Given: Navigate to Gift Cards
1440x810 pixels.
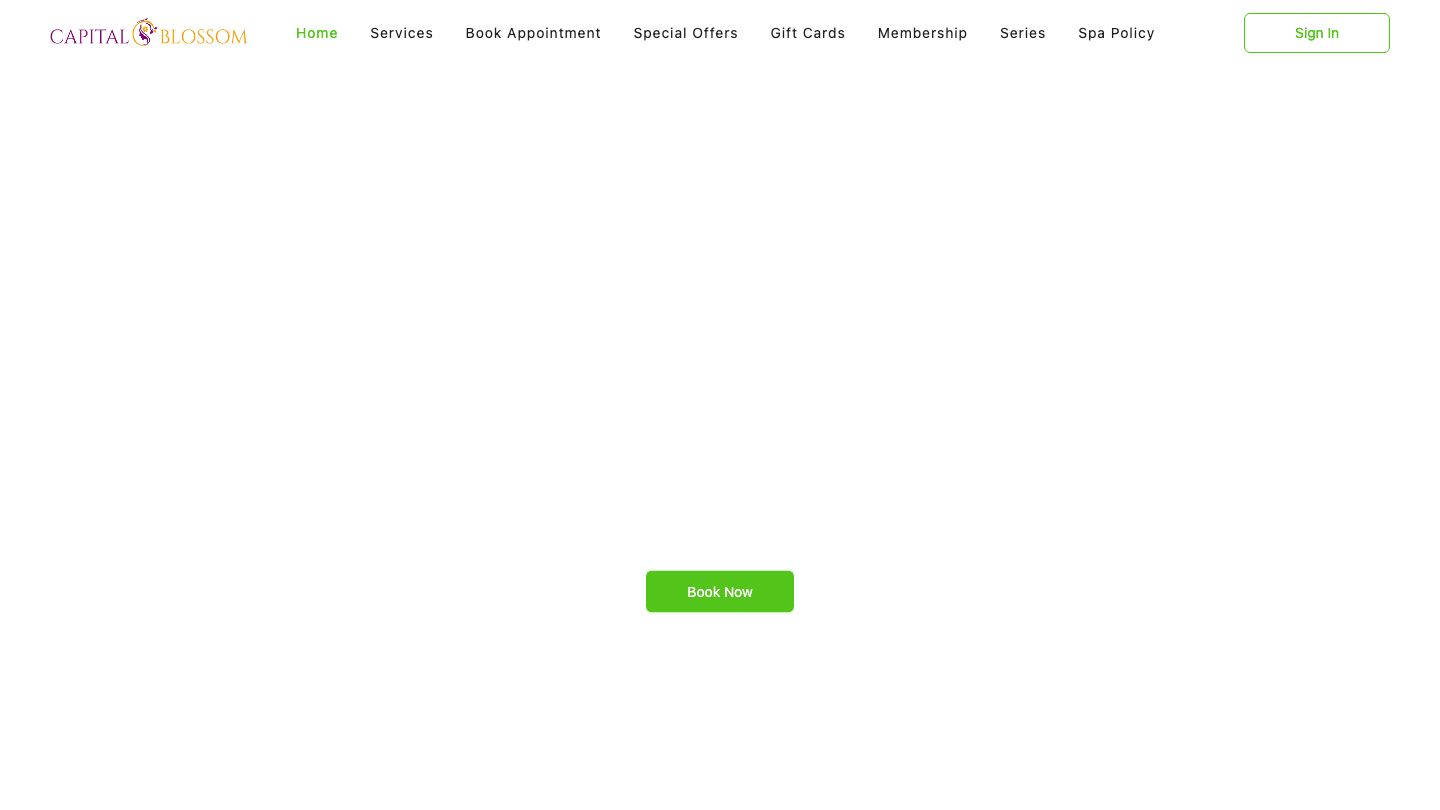Looking at the screenshot, I should (808, 33).
